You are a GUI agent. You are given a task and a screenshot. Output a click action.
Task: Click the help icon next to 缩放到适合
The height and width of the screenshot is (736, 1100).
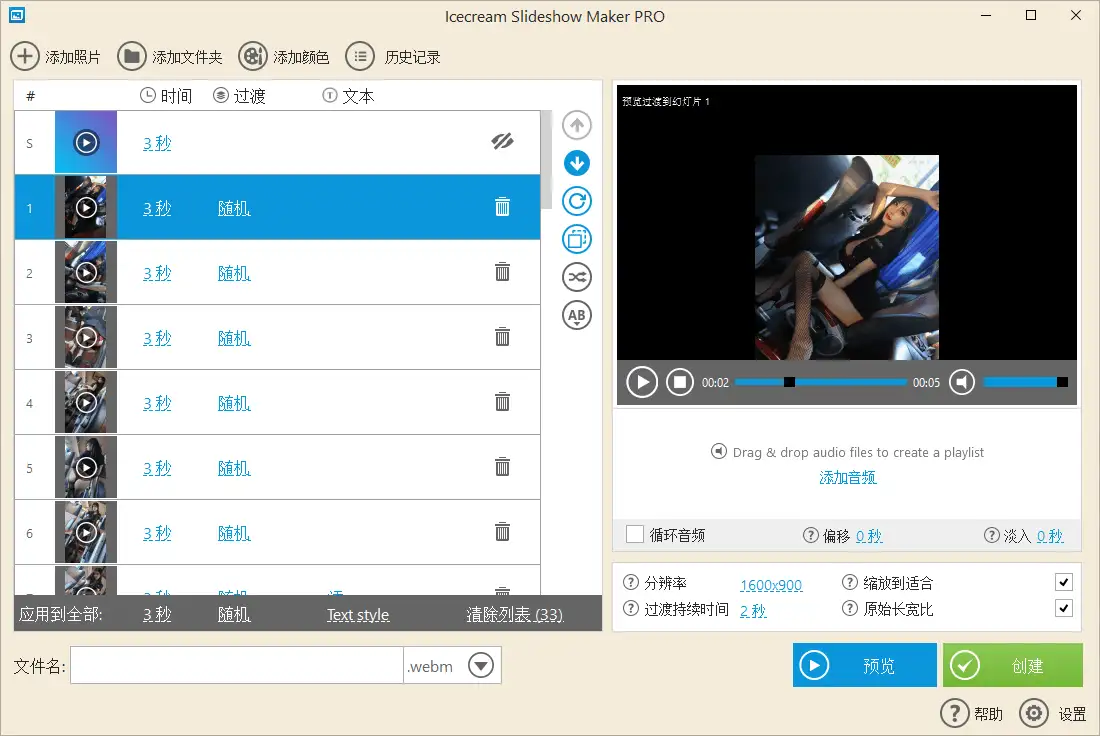[x=850, y=582]
